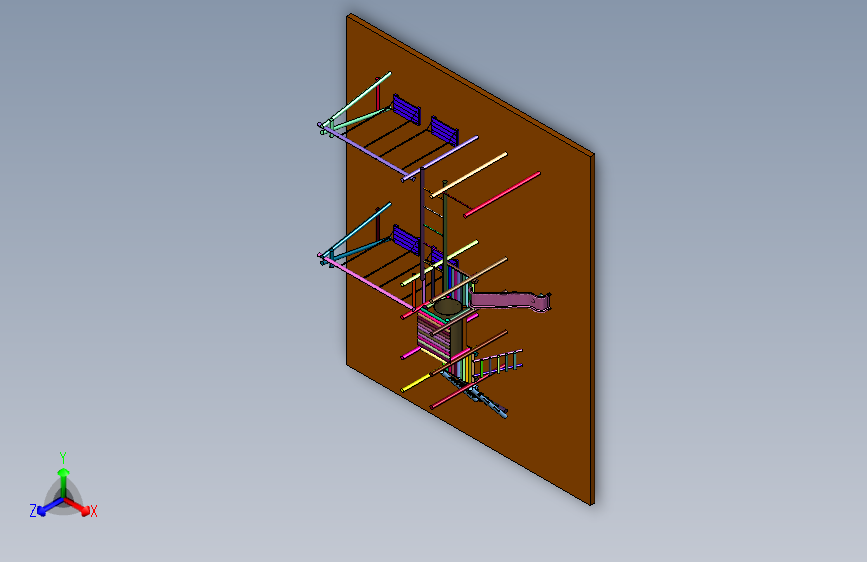The width and height of the screenshot is (867, 562).
Task: Click the green Y axis of the orientation triad
Action: pyautogui.click(x=64, y=483)
